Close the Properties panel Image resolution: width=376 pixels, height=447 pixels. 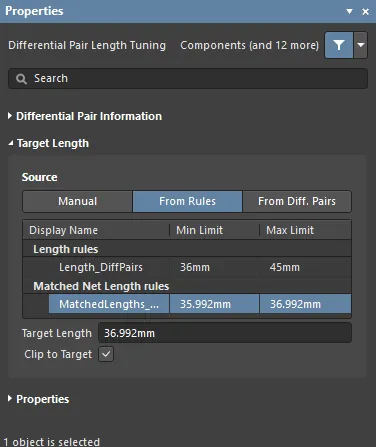pyautogui.click(x=365, y=12)
